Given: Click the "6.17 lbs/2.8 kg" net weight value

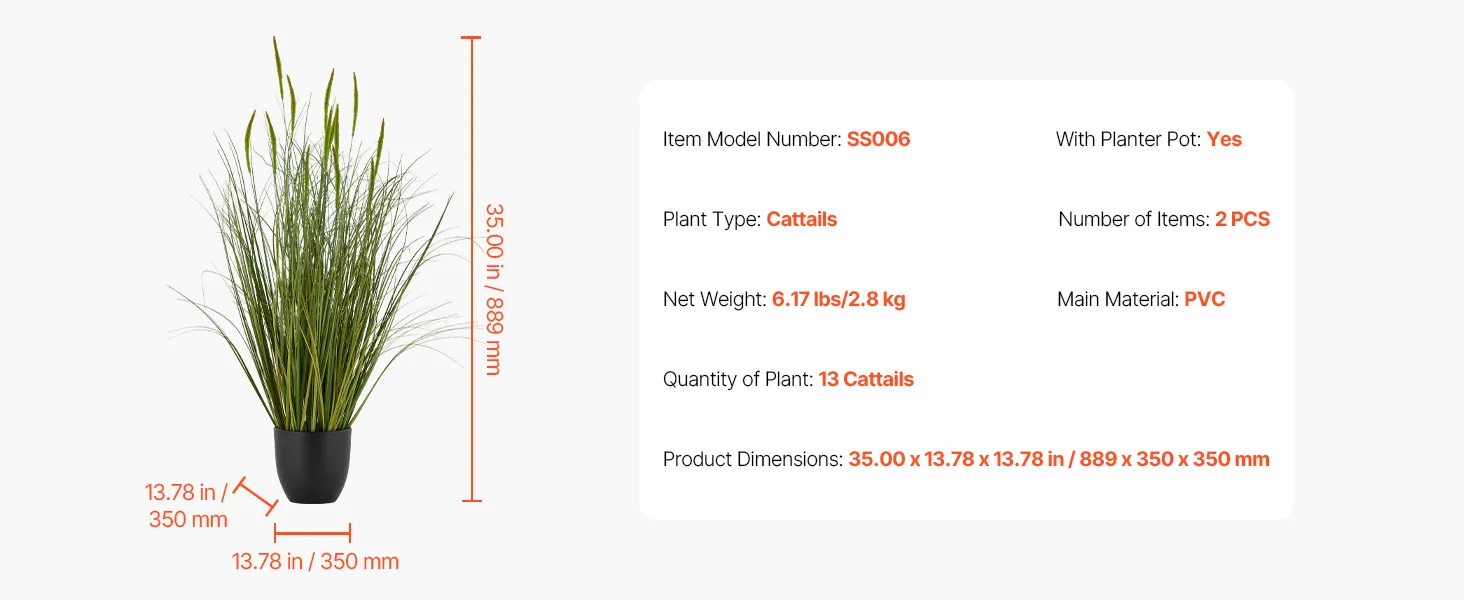Looking at the screenshot, I should 838,300.
